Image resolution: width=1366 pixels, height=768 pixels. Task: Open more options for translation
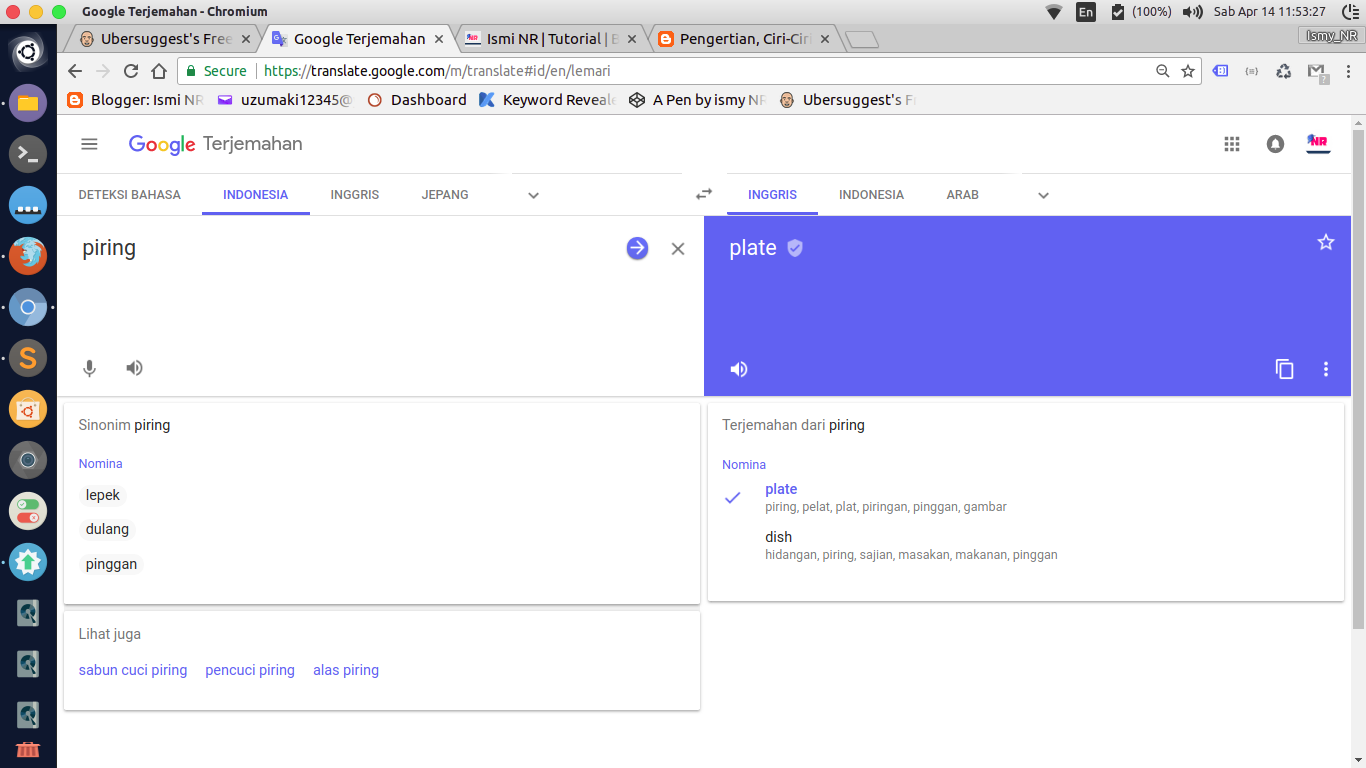1326,369
